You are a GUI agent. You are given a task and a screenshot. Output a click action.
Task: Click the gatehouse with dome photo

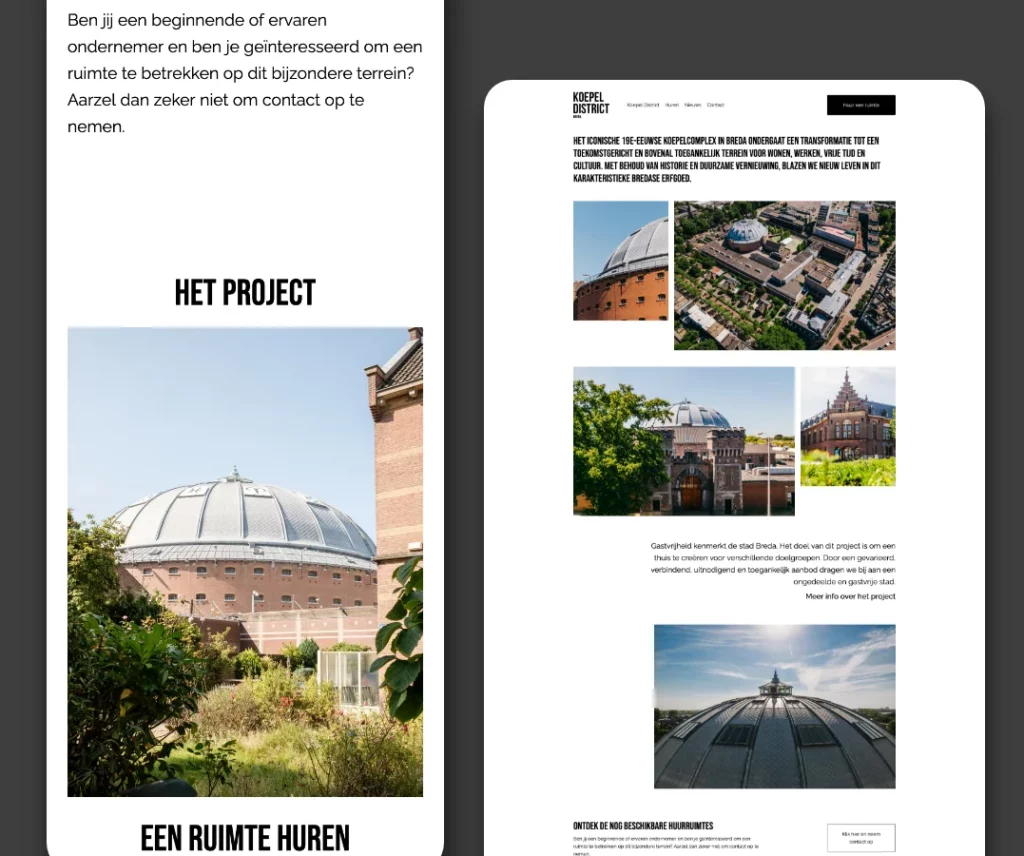point(683,441)
